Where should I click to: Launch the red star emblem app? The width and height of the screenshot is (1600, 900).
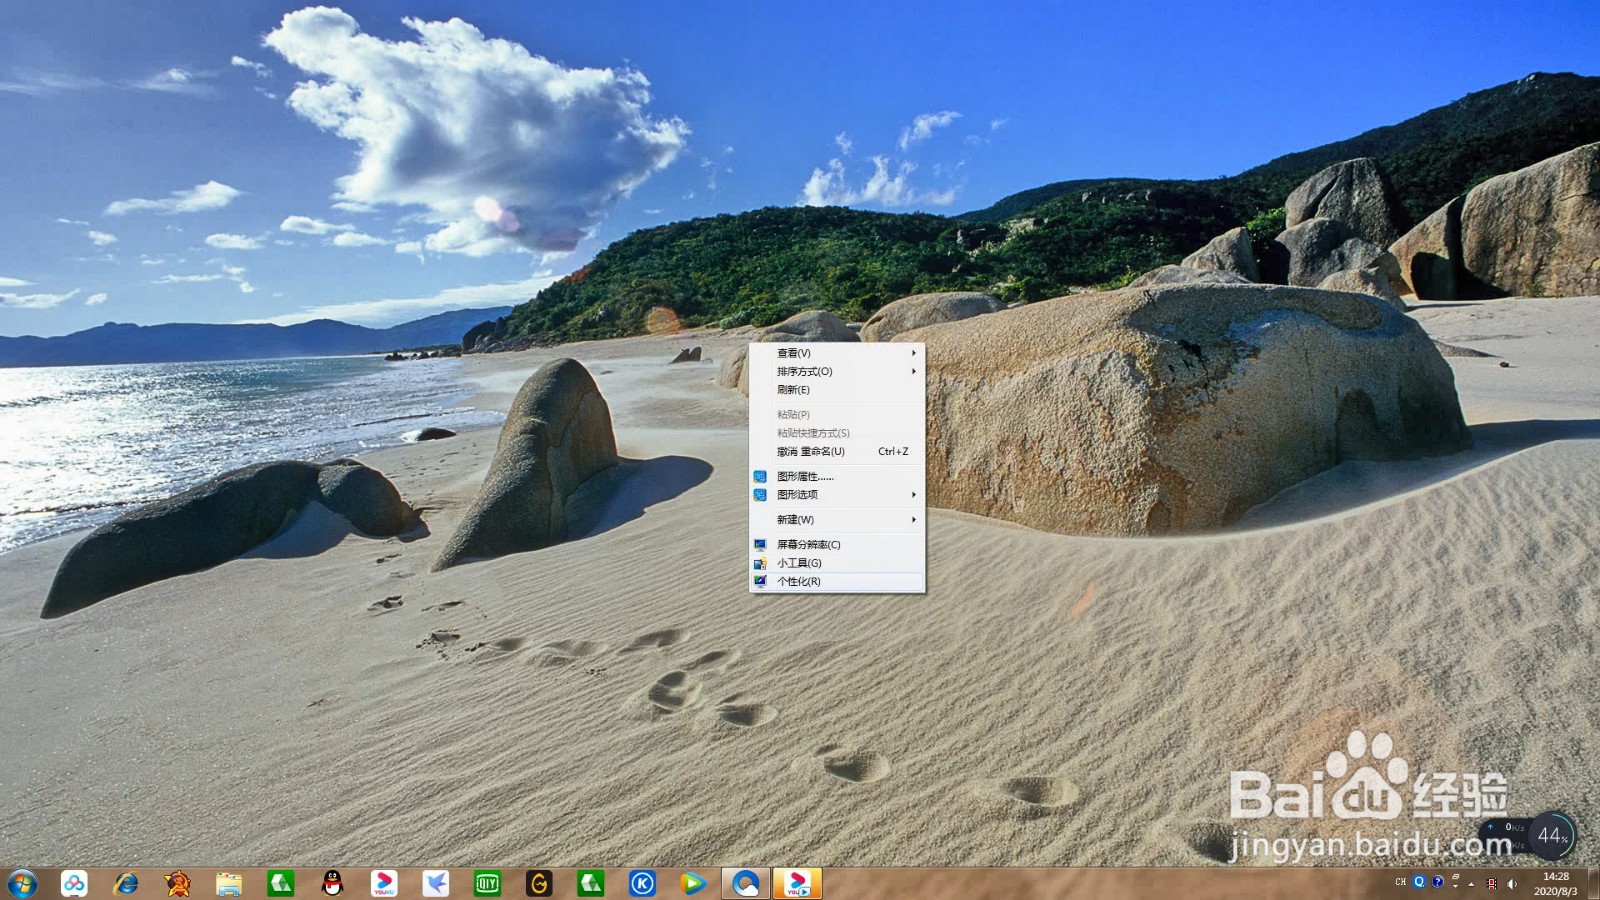[178, 883]
